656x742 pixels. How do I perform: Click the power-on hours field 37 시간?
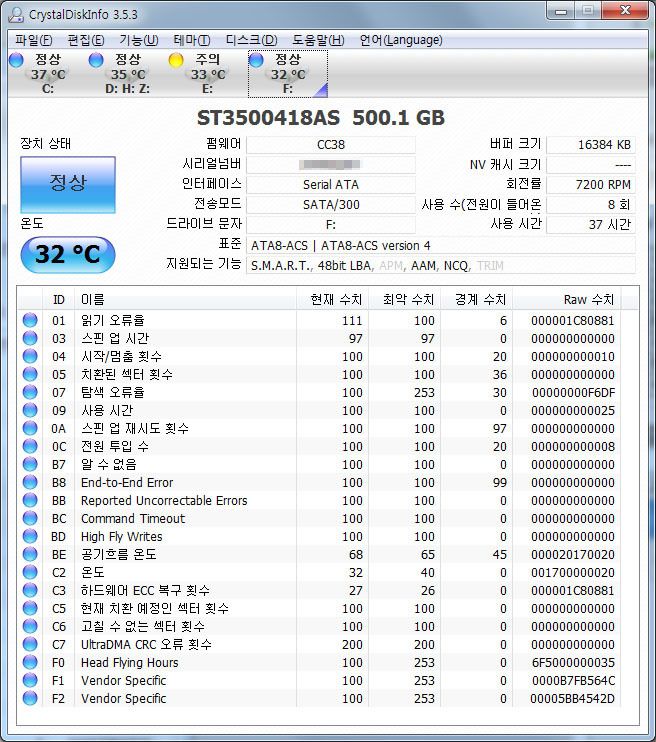point(591,224)
